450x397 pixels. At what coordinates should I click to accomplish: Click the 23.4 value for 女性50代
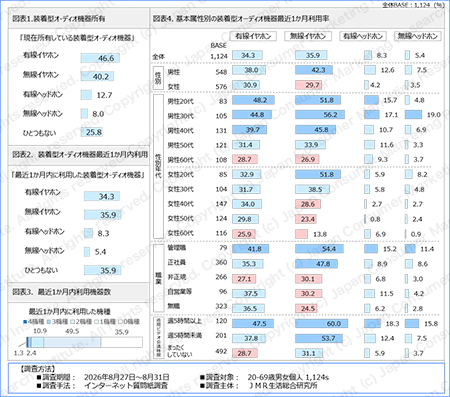(308, 219)
